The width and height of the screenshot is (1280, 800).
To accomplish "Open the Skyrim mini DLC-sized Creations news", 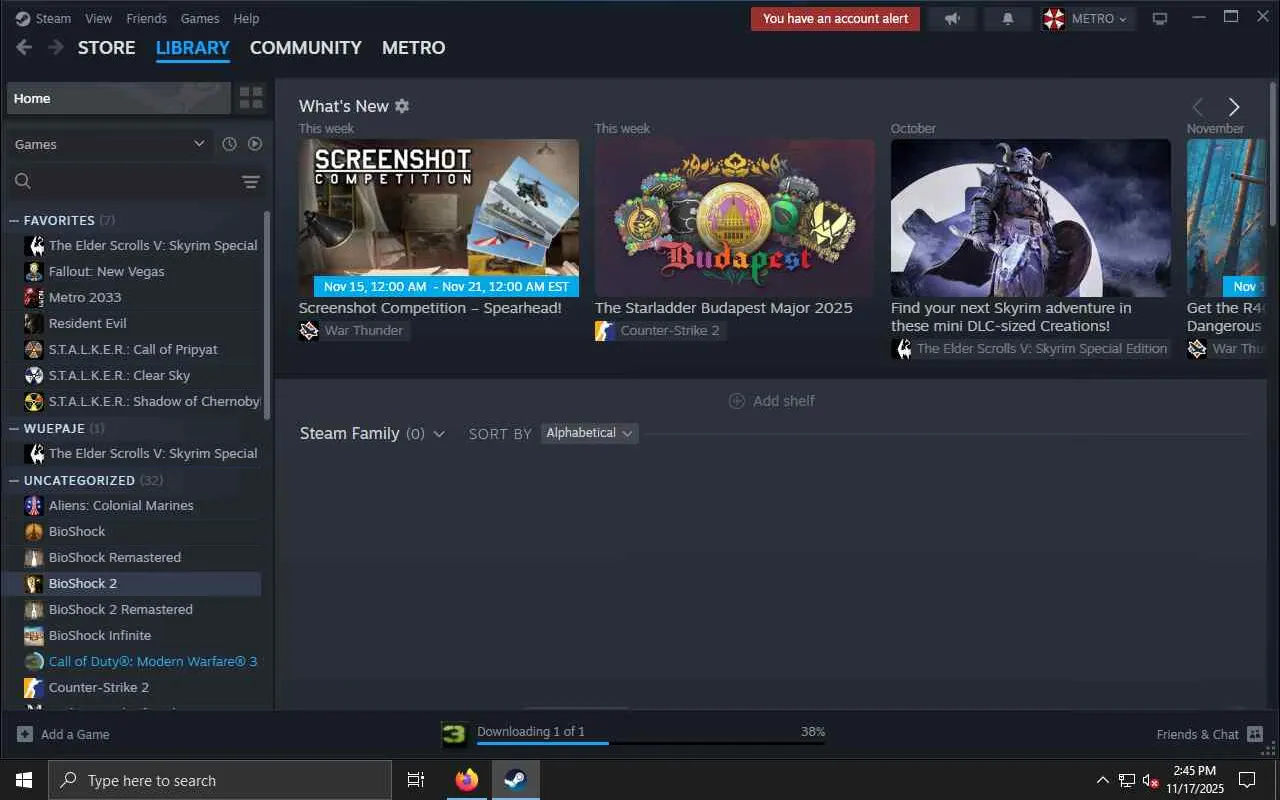I will pos(1011,317).
